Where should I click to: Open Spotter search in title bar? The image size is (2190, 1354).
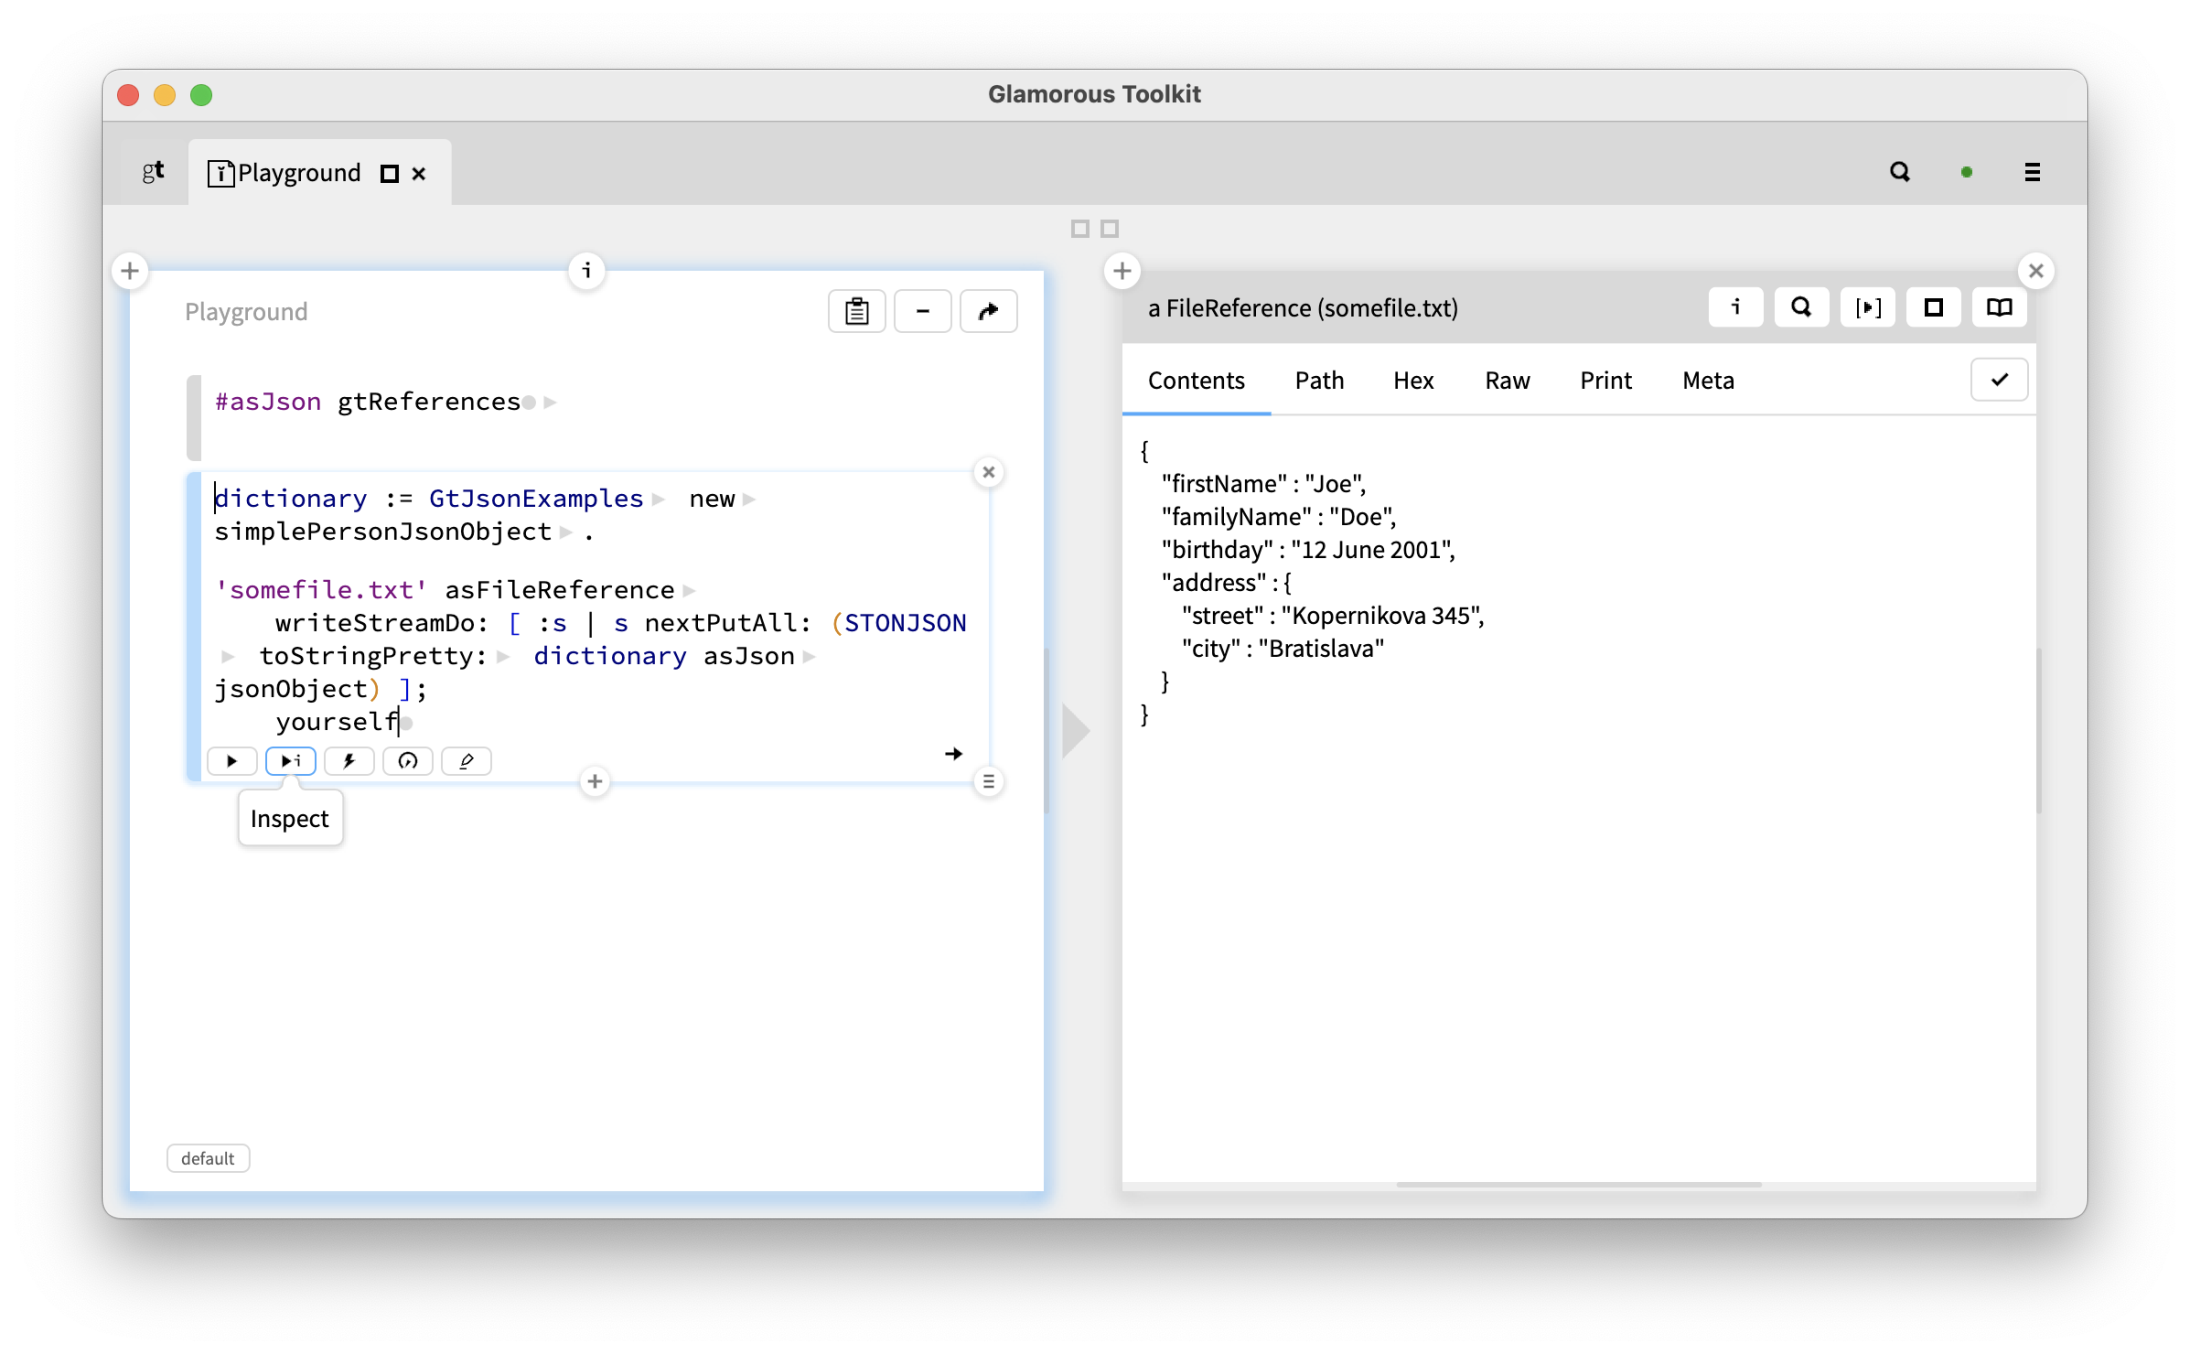1899,172
